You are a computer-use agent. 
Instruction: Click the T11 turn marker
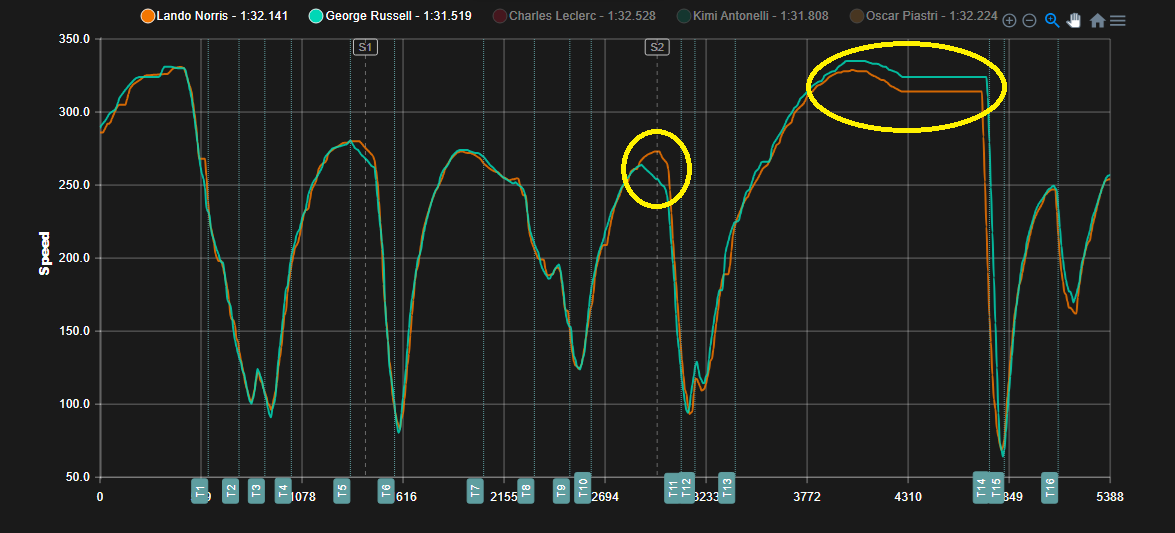coord(672,488)
